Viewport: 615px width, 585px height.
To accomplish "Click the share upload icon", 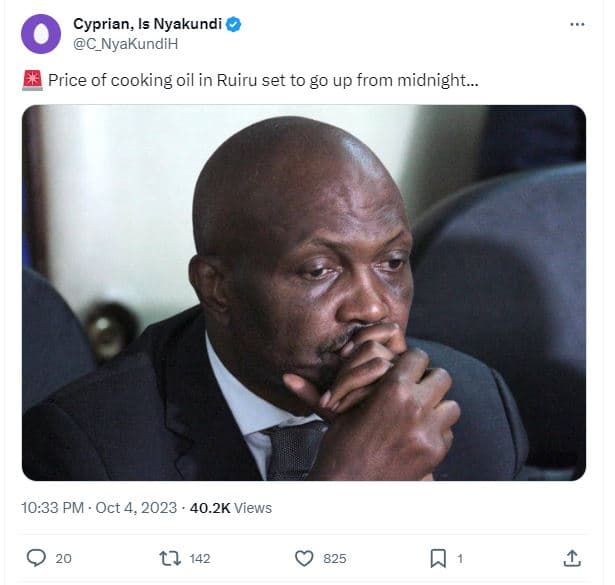I will pos(572,558).
